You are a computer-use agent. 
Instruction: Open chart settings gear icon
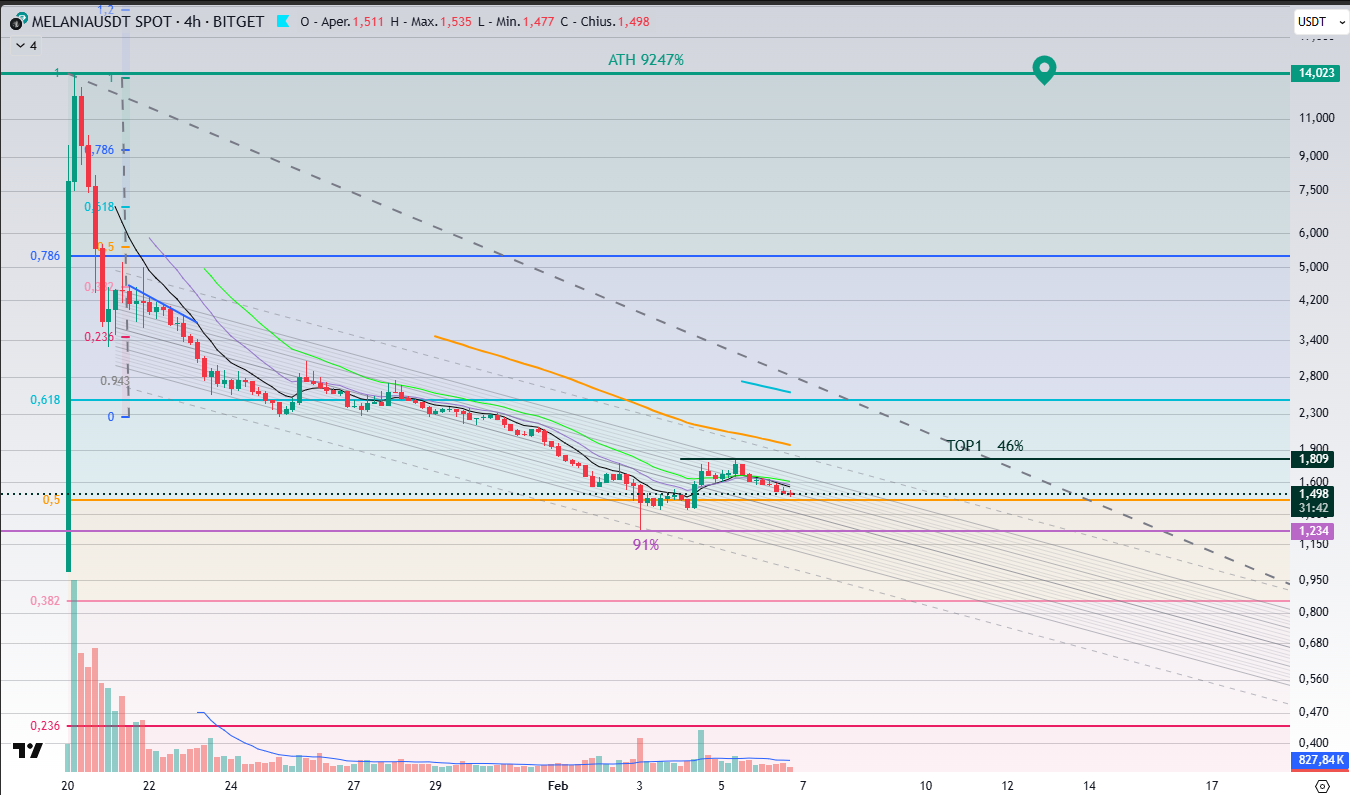1322,786
